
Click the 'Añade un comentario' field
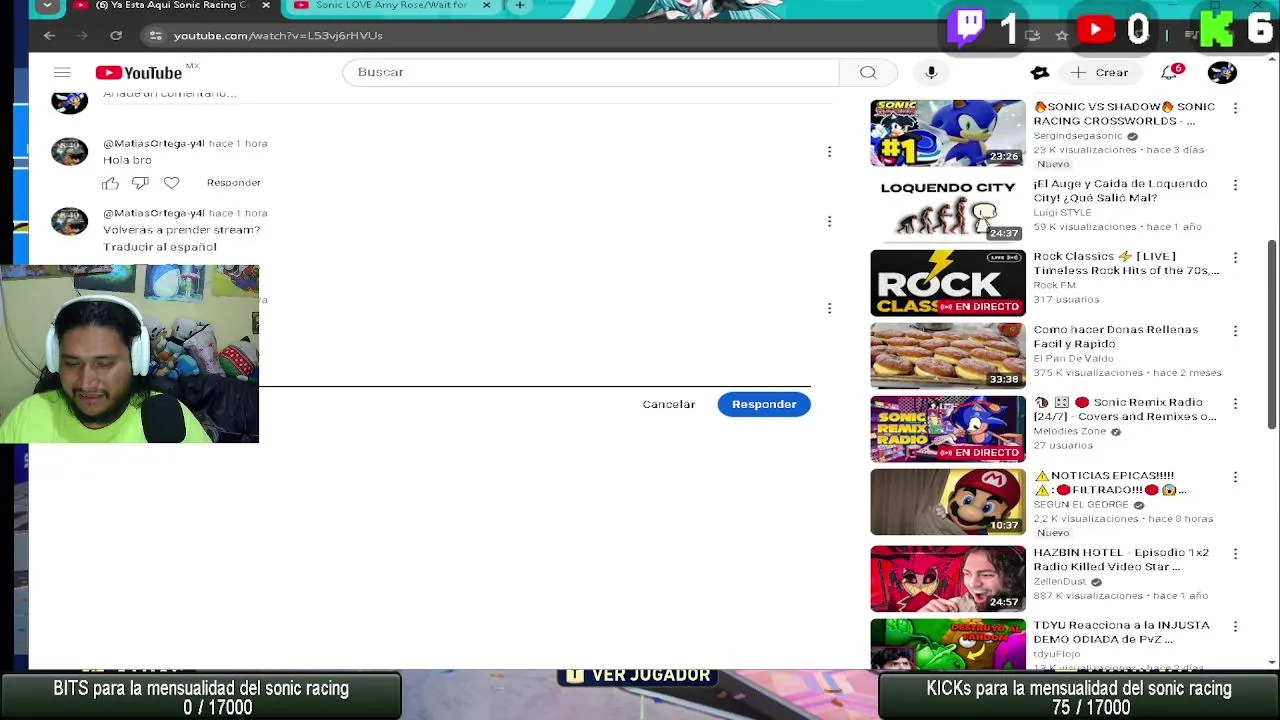[x=468, y=94]
